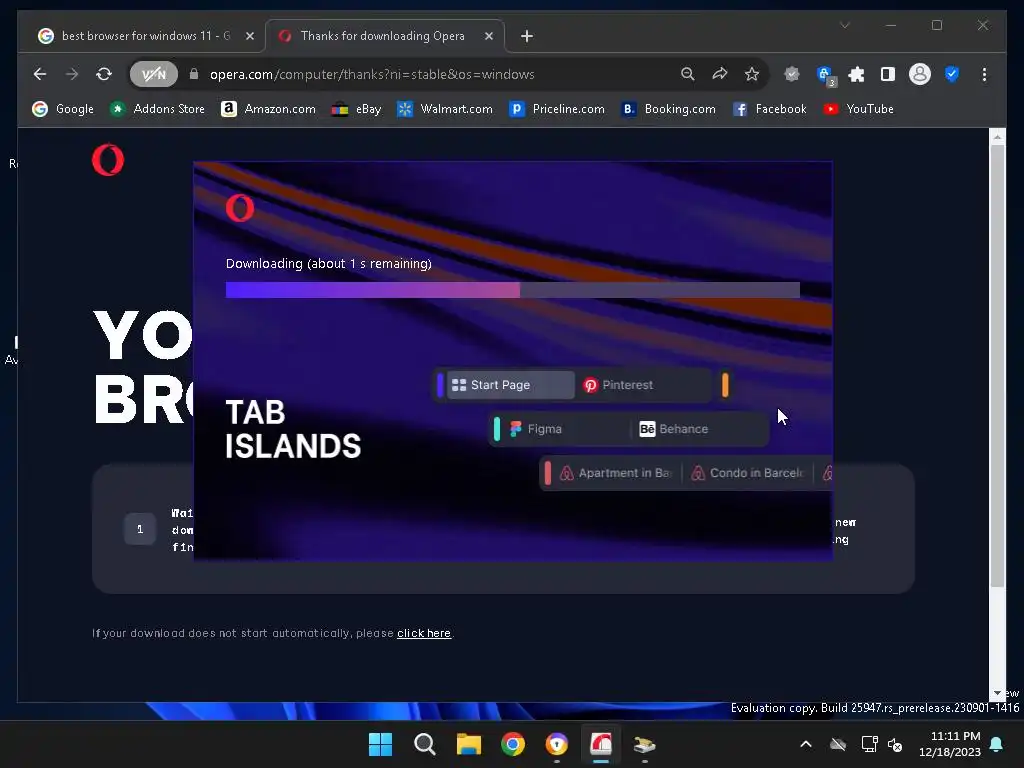
Task: Expand the tab search chevron
Action: [844, 25]
